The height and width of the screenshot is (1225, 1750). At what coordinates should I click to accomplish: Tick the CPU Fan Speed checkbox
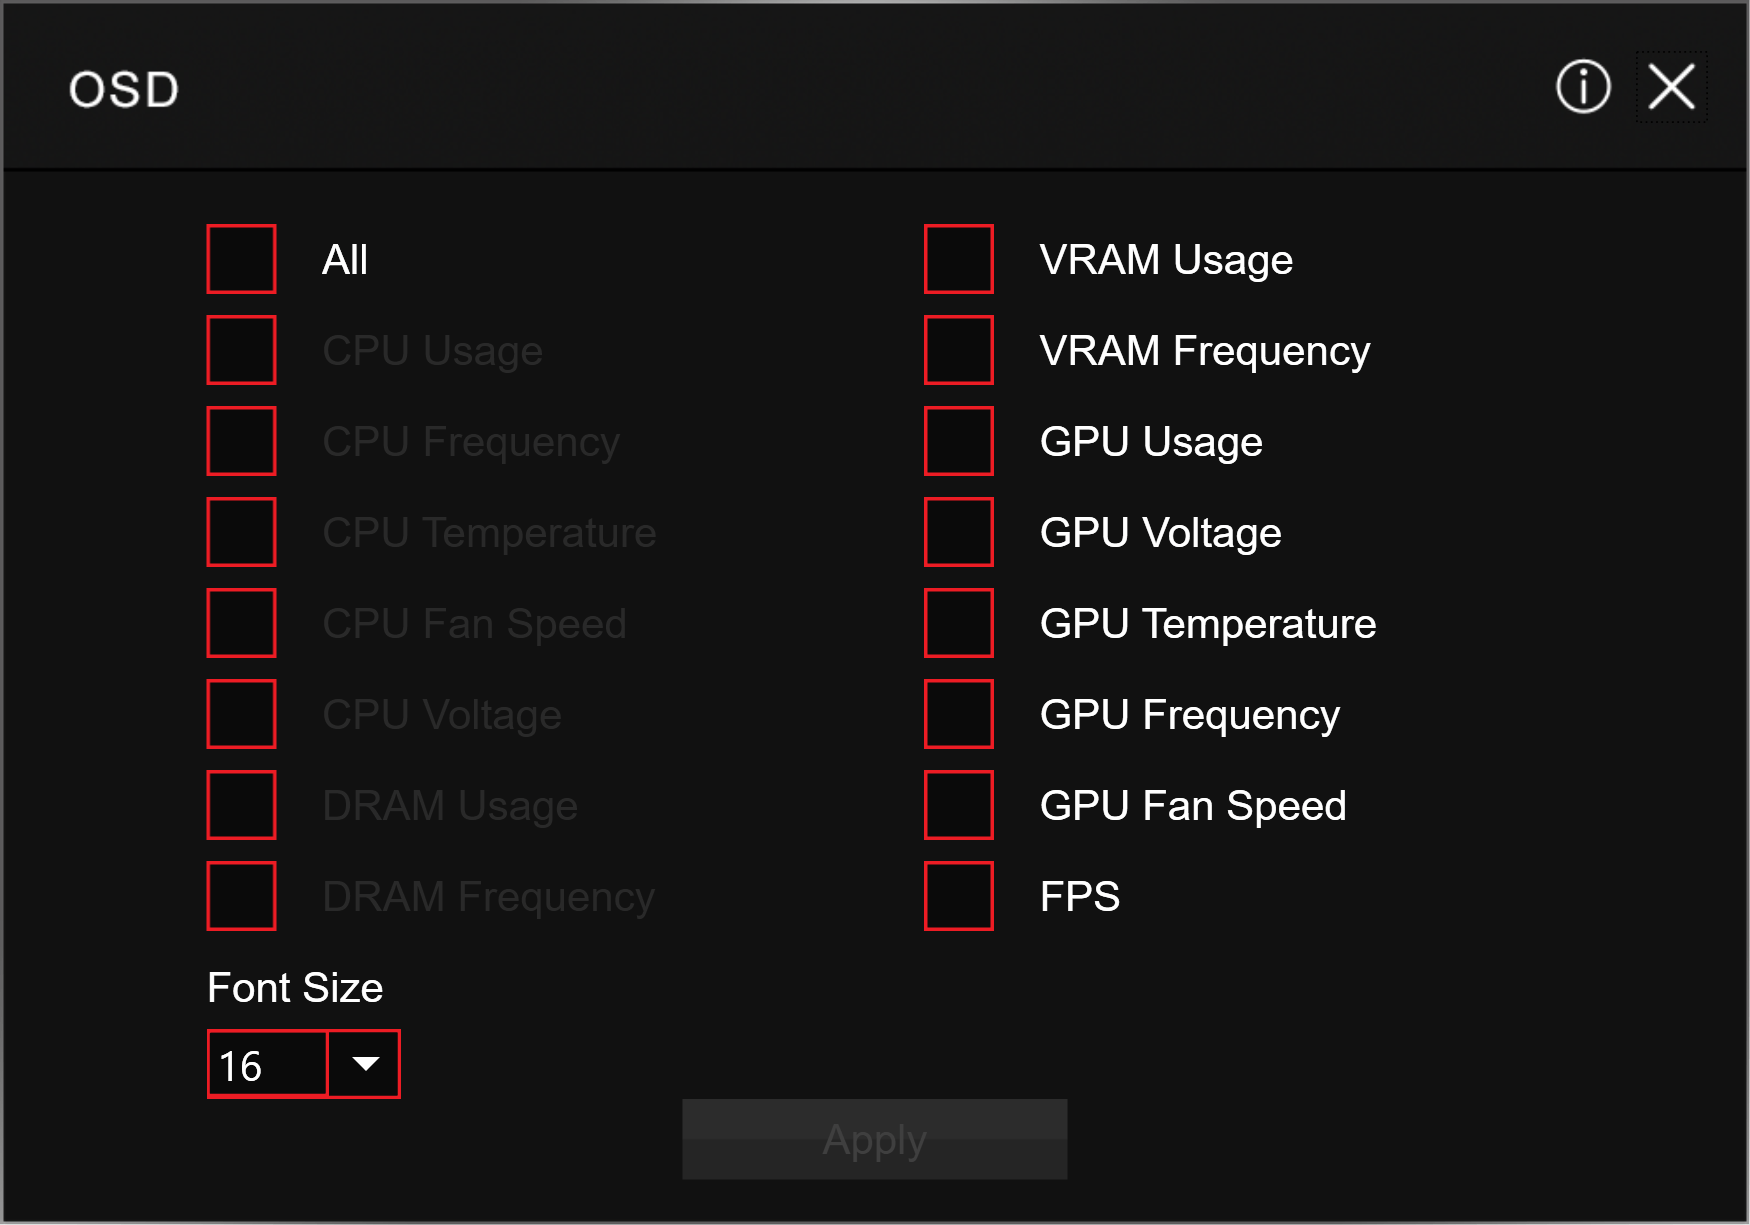[241, 623]
